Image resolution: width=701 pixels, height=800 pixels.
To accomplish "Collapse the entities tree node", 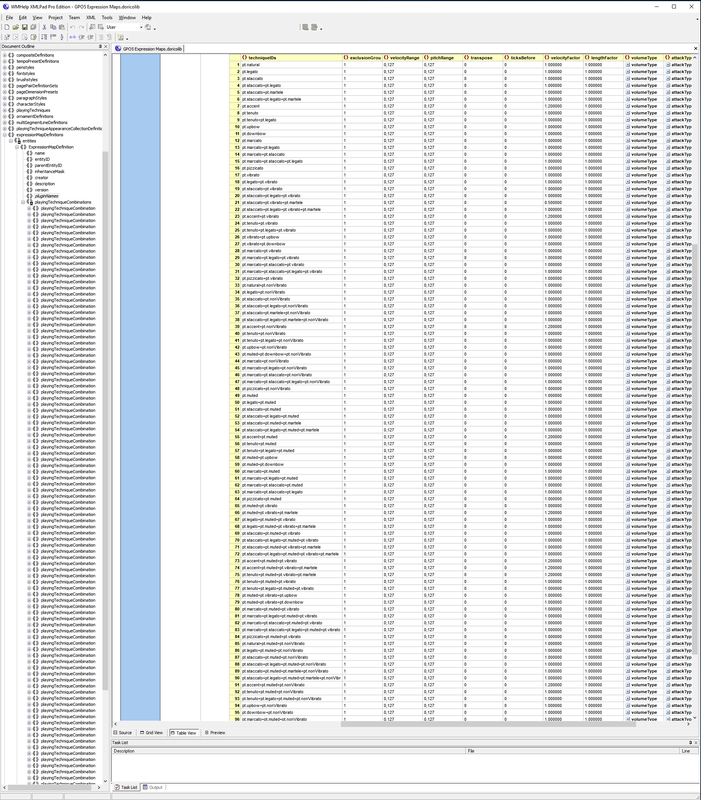I will pyautogui.click(x=11, y=141).
